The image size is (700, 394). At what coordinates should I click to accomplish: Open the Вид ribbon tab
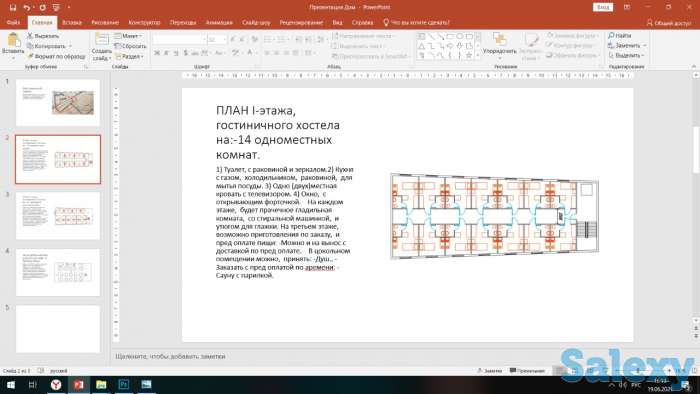tap(337, 22)
